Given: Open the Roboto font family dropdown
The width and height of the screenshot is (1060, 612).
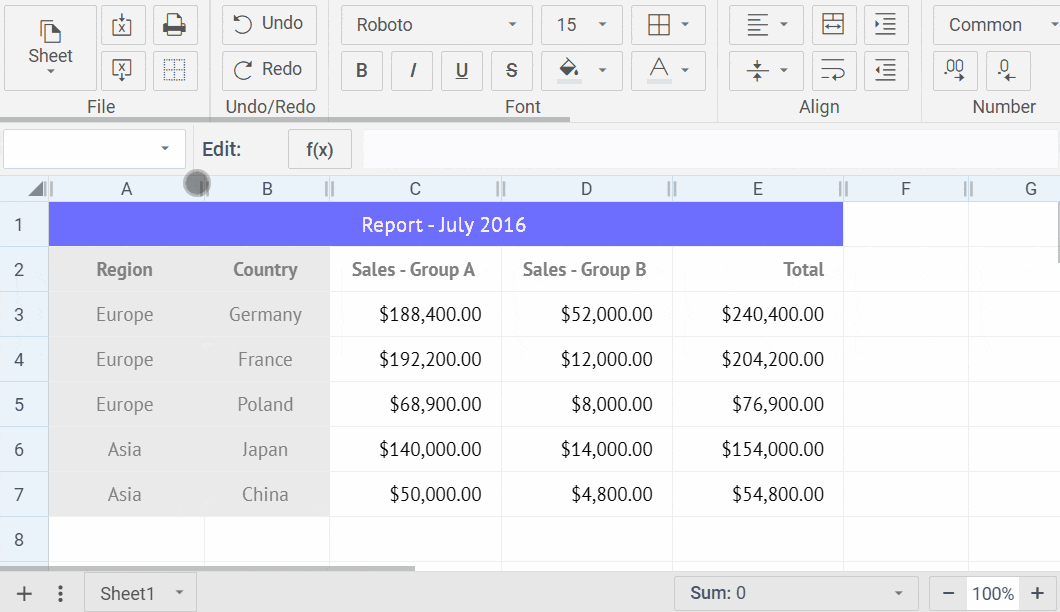Looking at the screenshot, I should pyautogui.click(x=436, y=25).
